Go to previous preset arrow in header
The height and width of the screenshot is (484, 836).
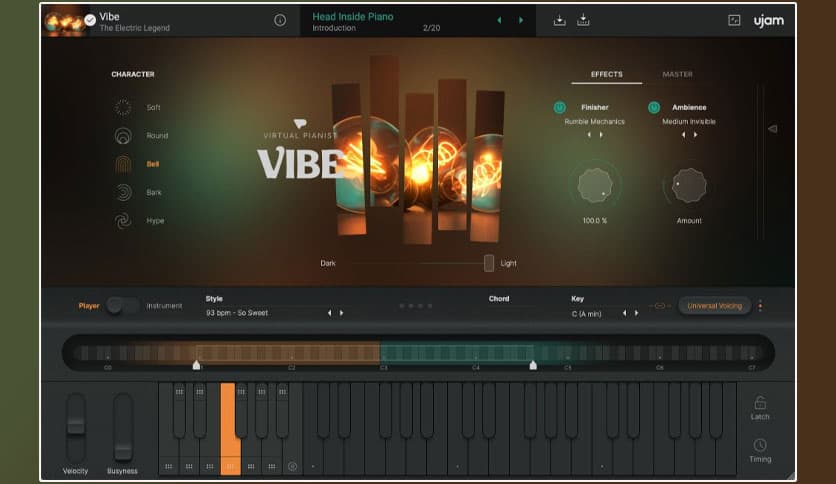[500, 20]
